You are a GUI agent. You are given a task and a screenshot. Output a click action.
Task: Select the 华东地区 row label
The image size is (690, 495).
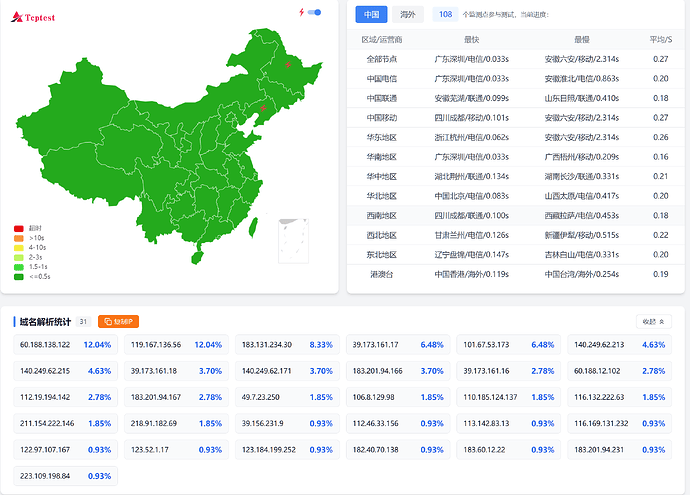(382, 137)
